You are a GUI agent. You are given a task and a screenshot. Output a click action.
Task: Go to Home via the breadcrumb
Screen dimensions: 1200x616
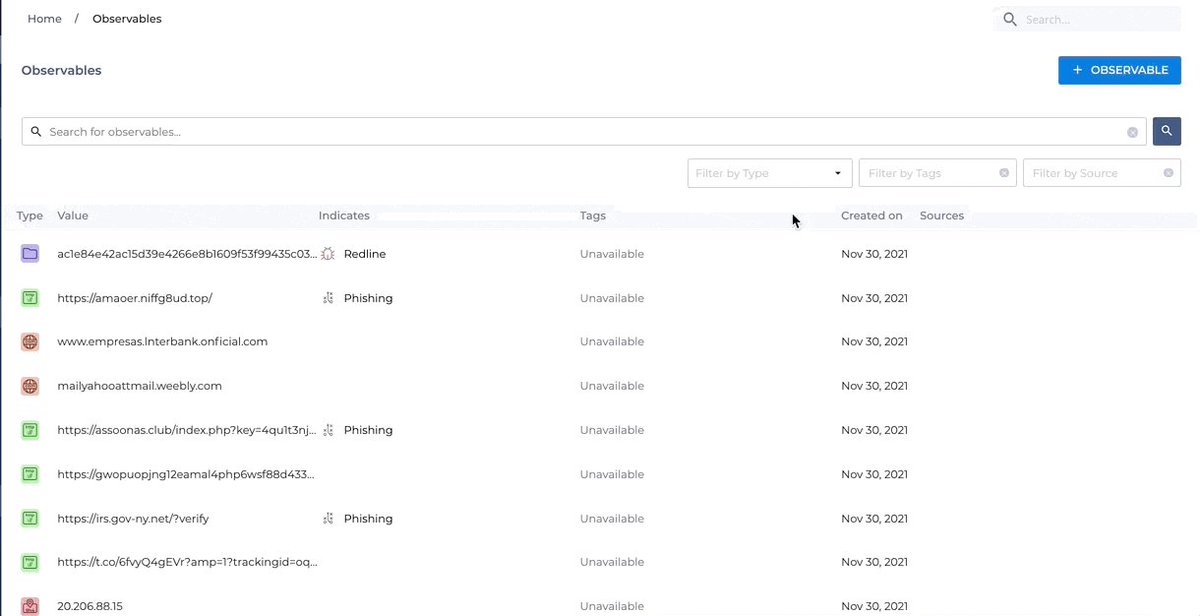point(44,19)
